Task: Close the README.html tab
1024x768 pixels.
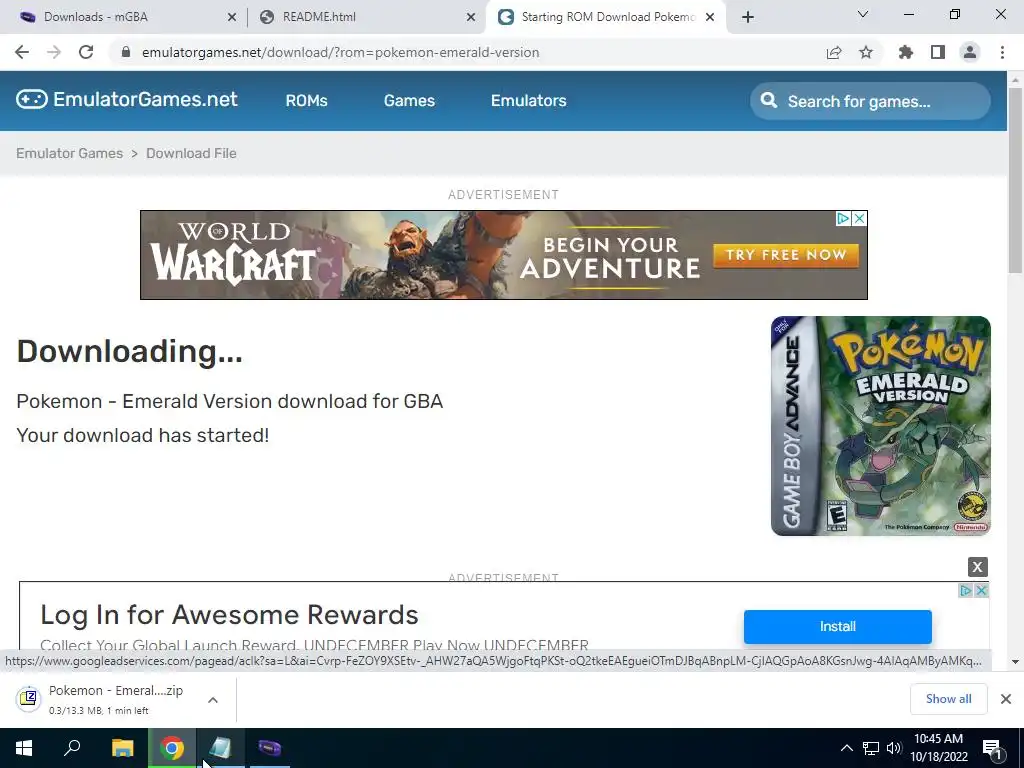Action: pos(471,17)
